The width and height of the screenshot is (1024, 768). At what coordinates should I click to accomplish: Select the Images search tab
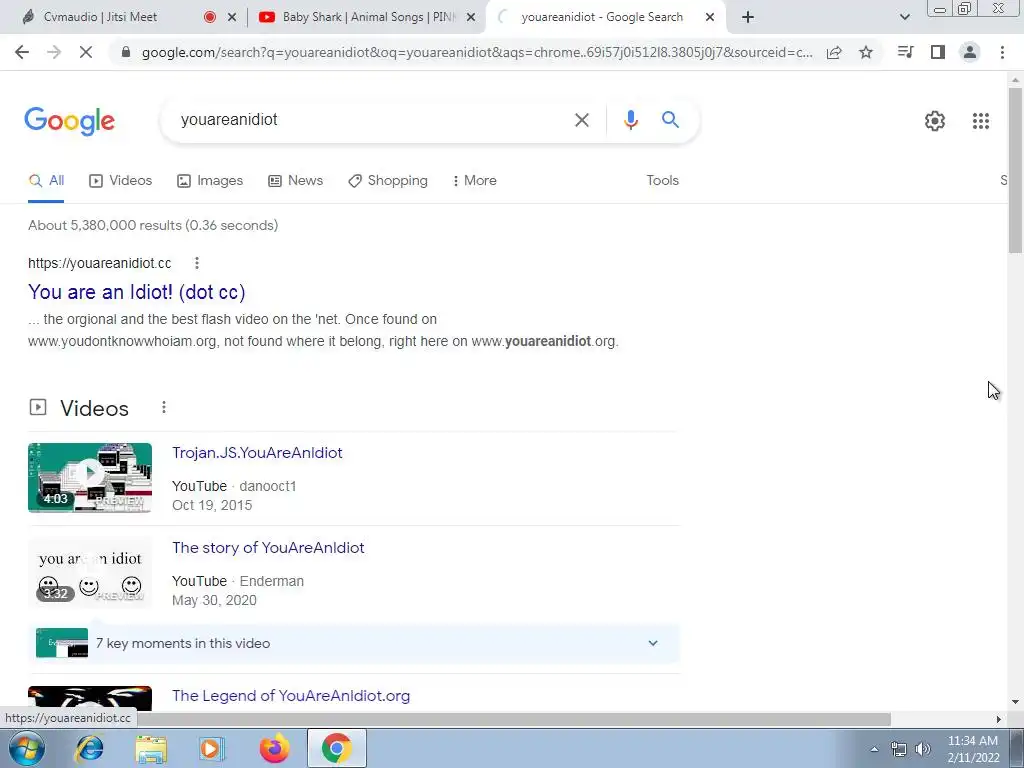coord(210,181)
